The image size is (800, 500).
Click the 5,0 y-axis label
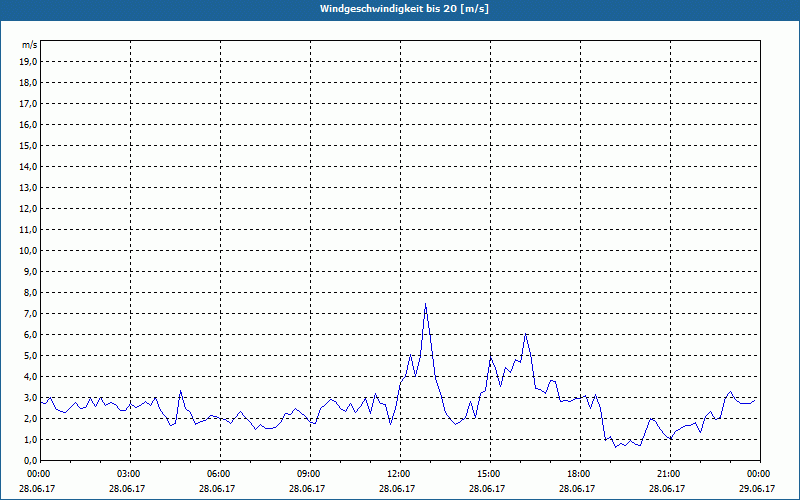[x=31, y=356]
